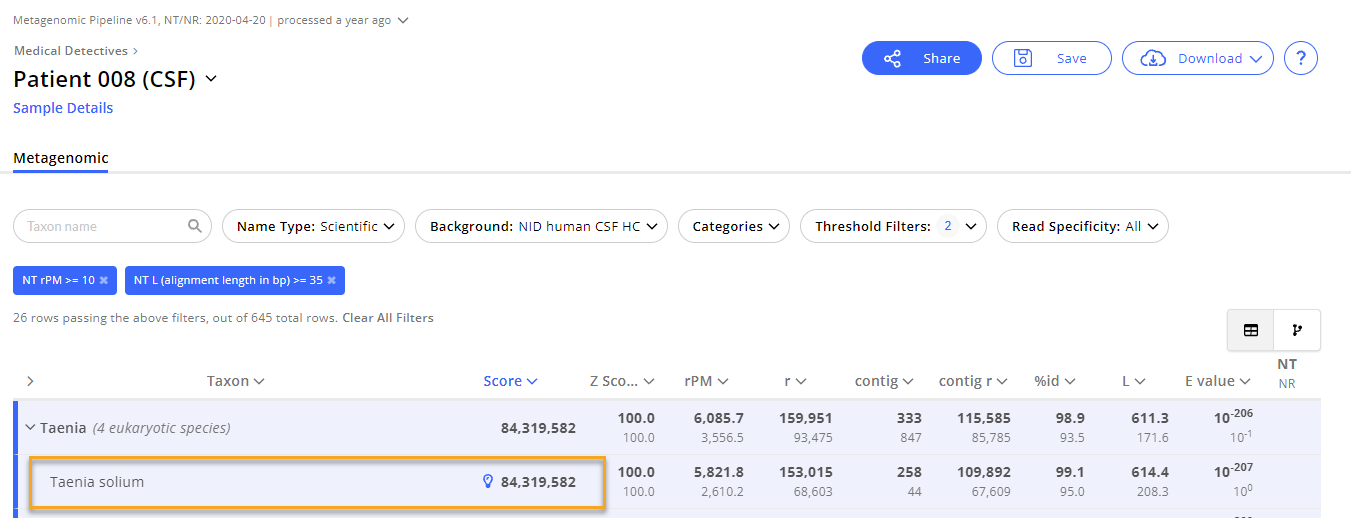Click Taenia solium r value 153,015
The width and height of the screenshot is (1351, 518).
click(x=805, y=472)
